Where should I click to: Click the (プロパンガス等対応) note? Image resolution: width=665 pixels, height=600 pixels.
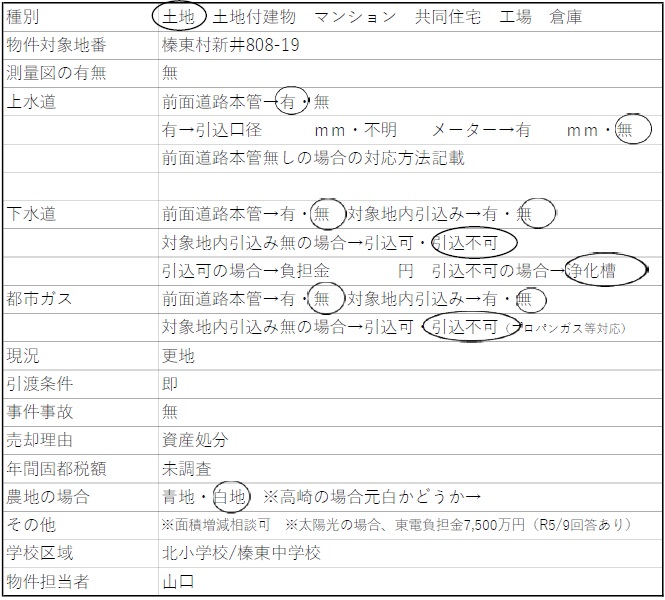point(566,328)
